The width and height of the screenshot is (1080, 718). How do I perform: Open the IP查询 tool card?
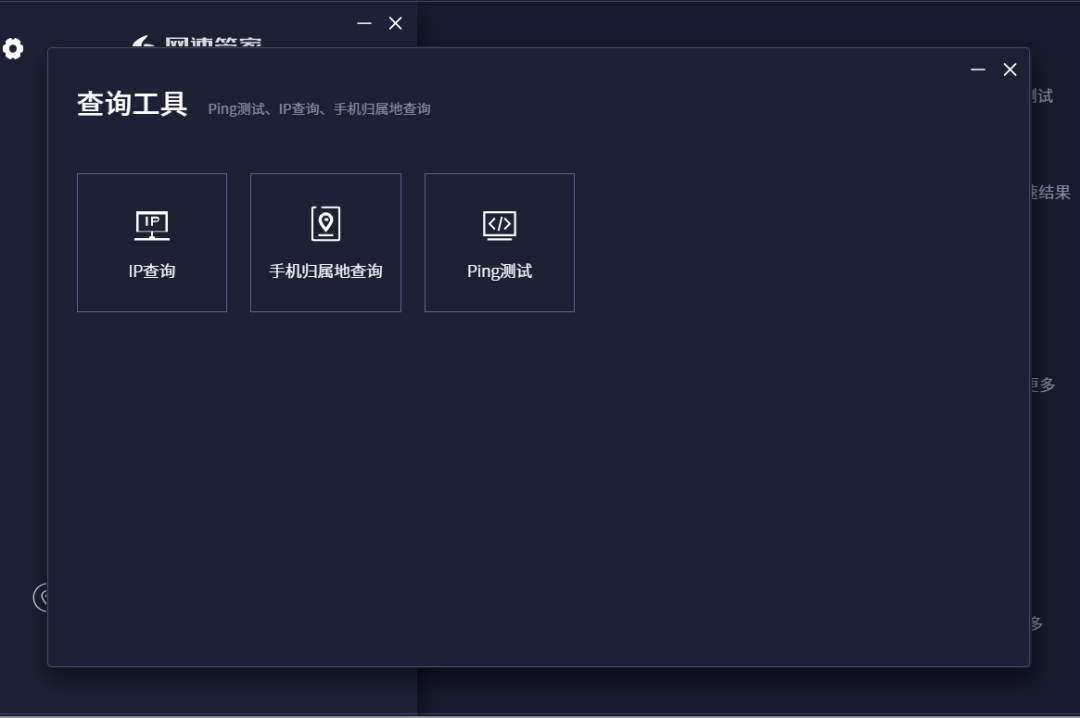point(152,243)
